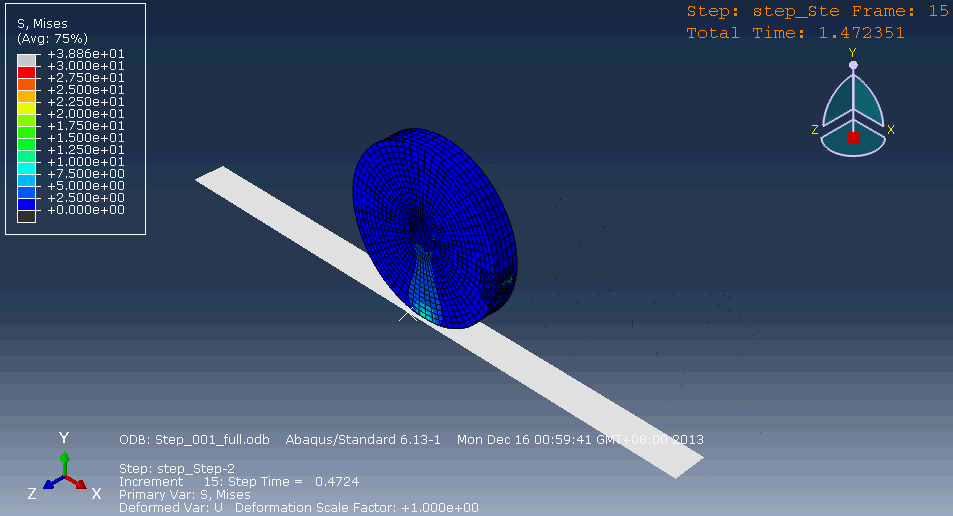Click the orange swatch at +2.500e+01

[x=26, y=84]
